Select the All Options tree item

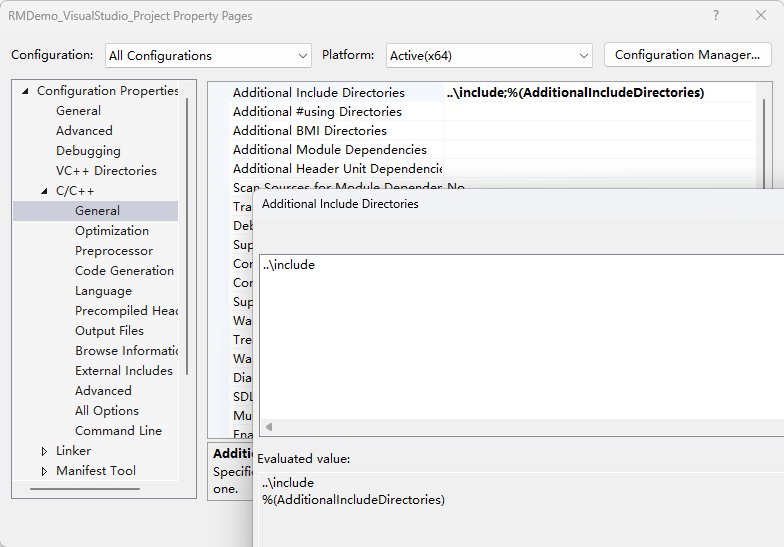click(106, 411)
